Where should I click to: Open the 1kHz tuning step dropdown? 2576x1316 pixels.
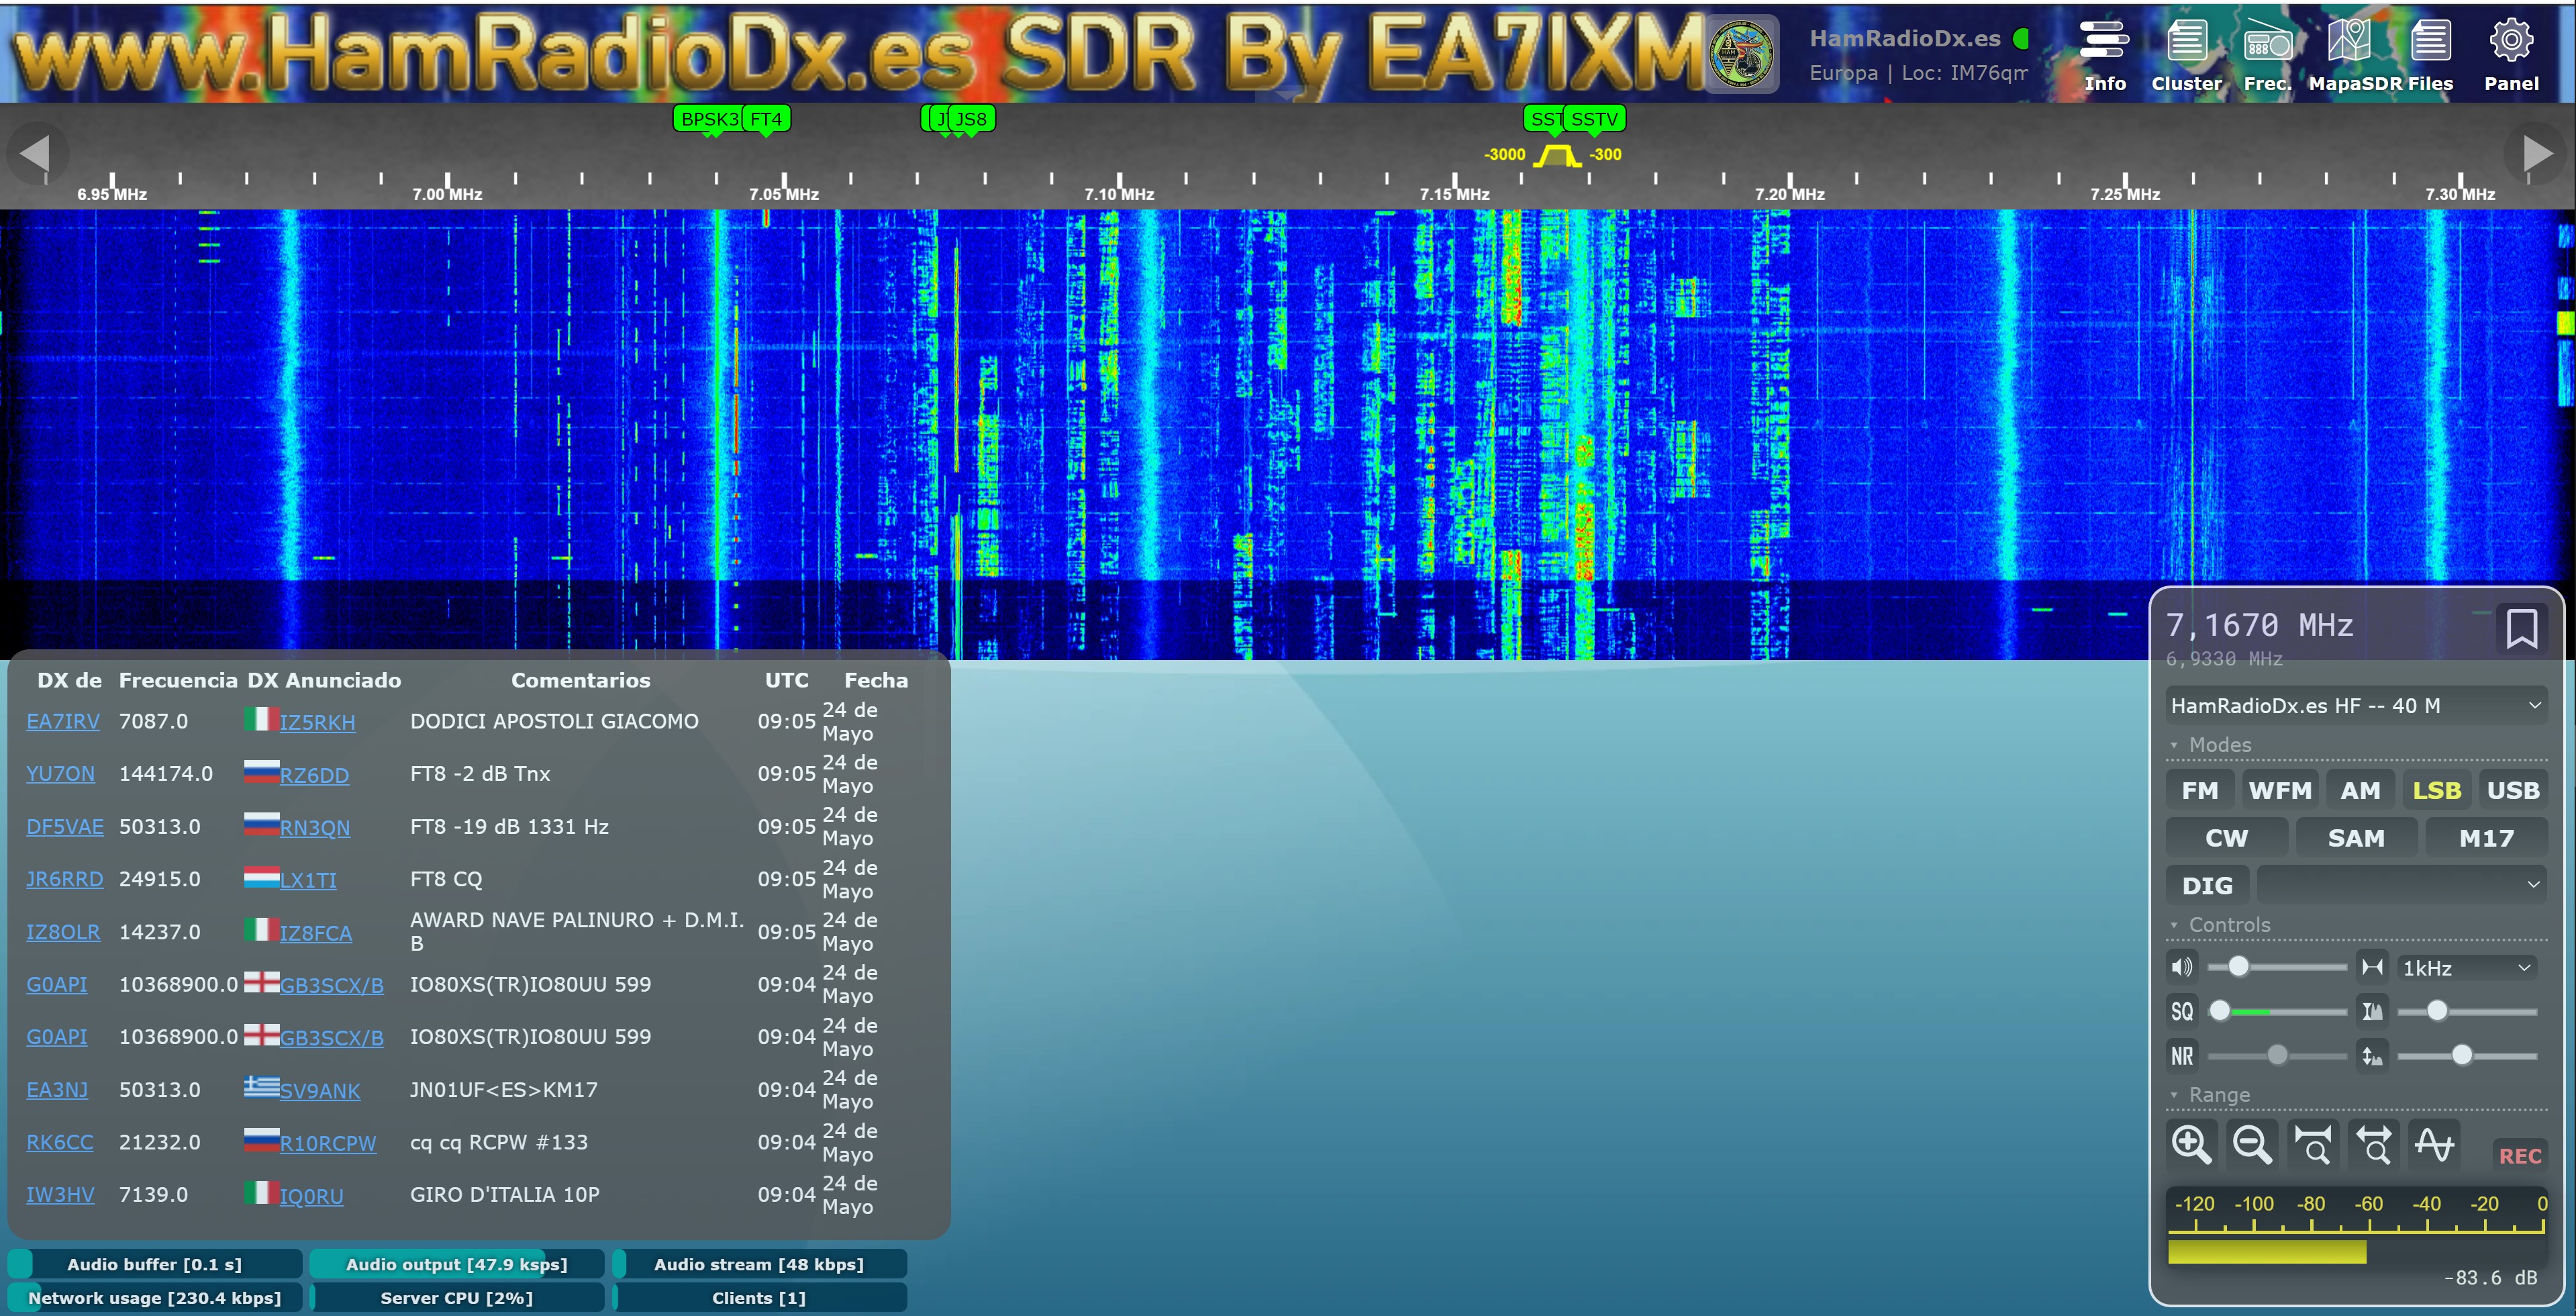point(2466,967)
